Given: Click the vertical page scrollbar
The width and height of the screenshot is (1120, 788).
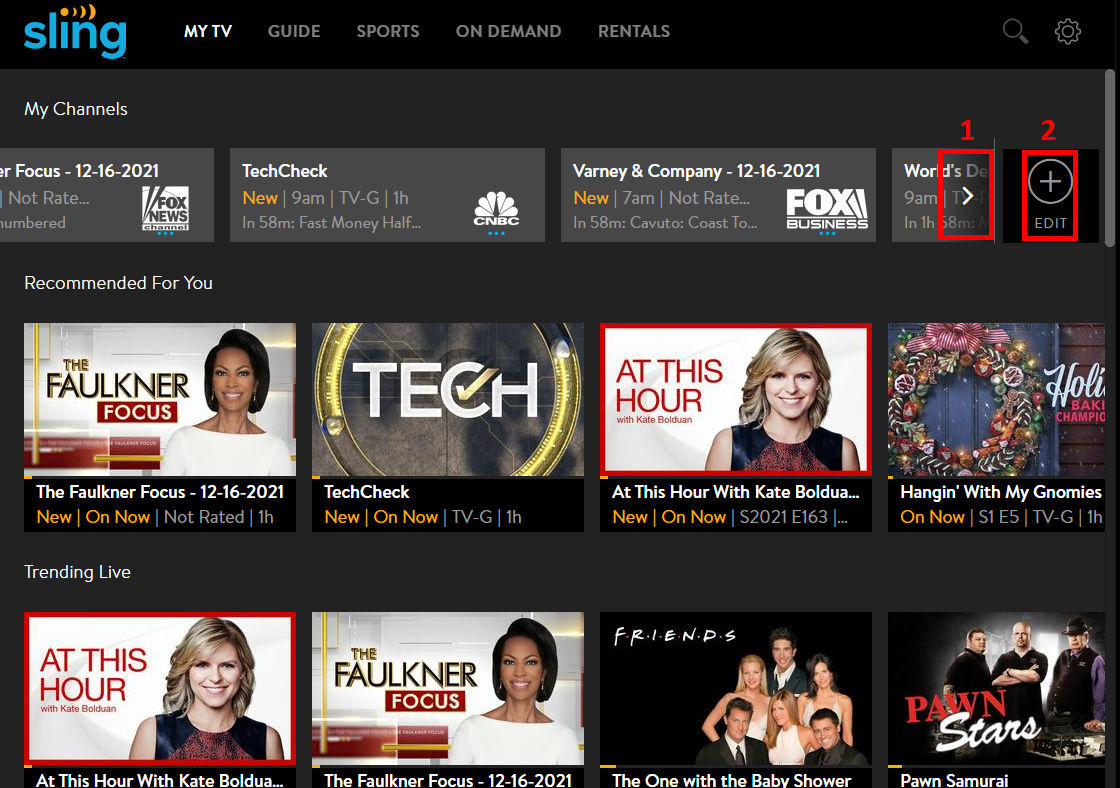Looking at the screenshot, I should [1111, 160].
